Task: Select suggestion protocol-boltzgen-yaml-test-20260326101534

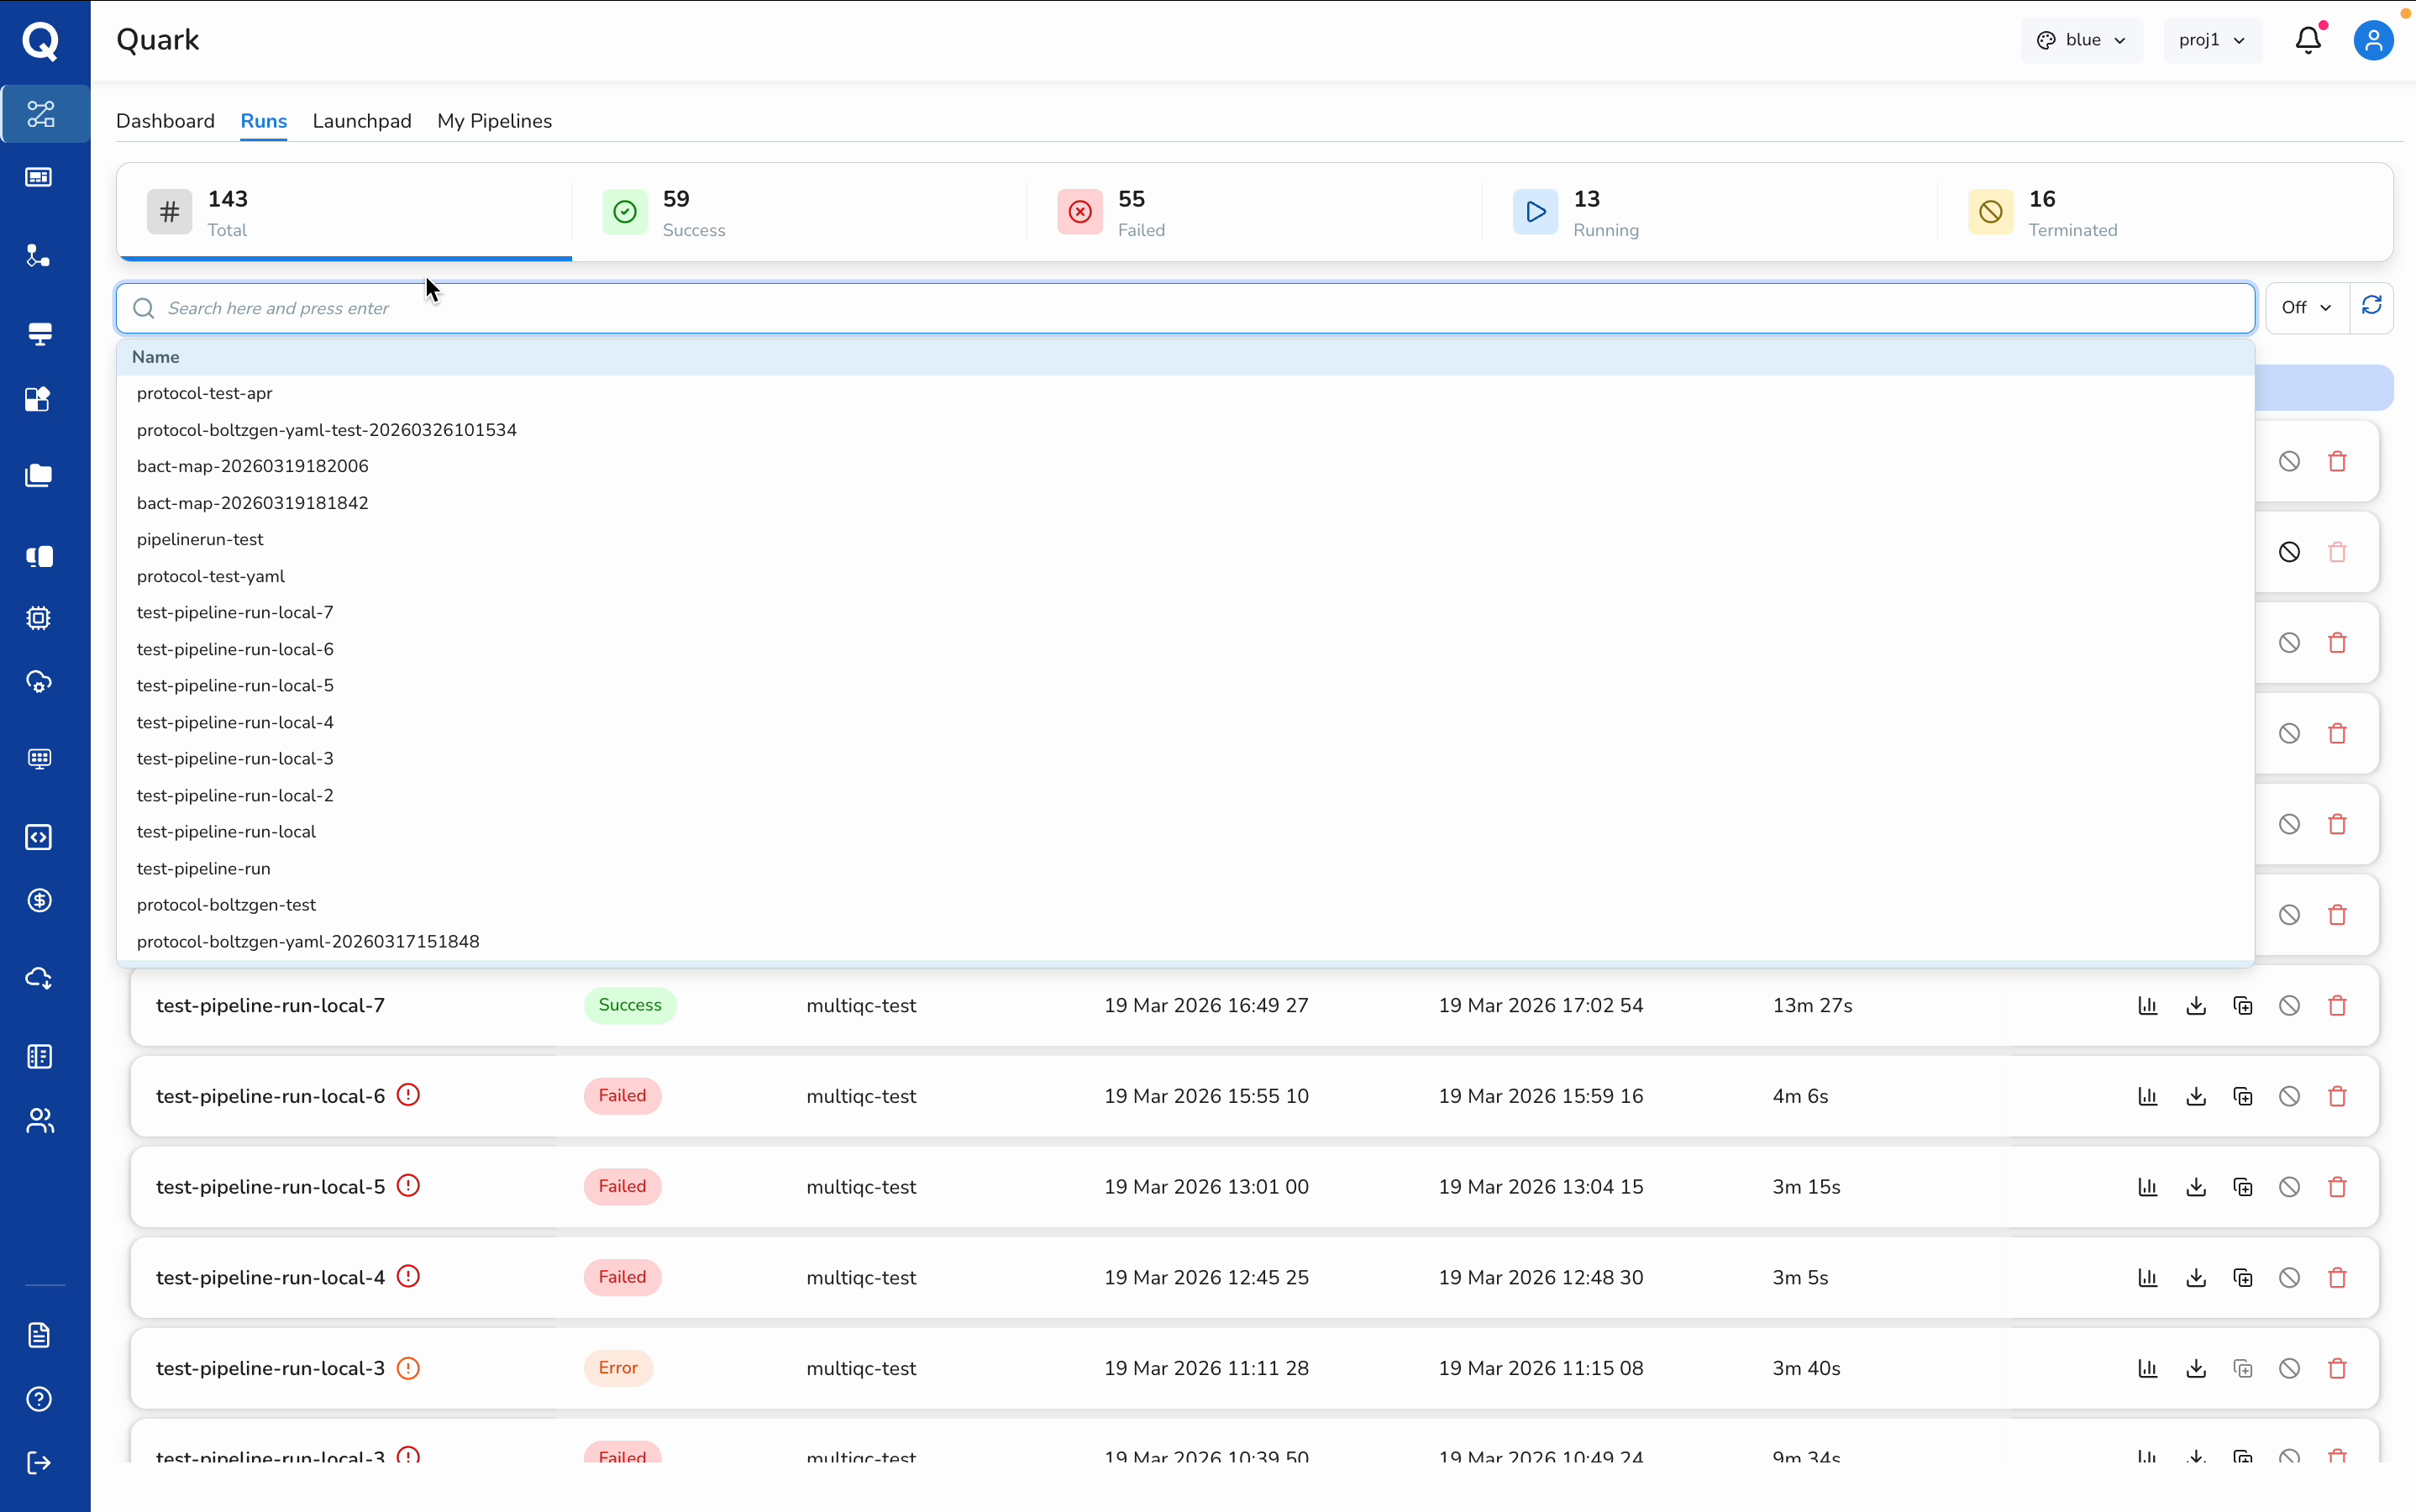Action: [1186, 430]
